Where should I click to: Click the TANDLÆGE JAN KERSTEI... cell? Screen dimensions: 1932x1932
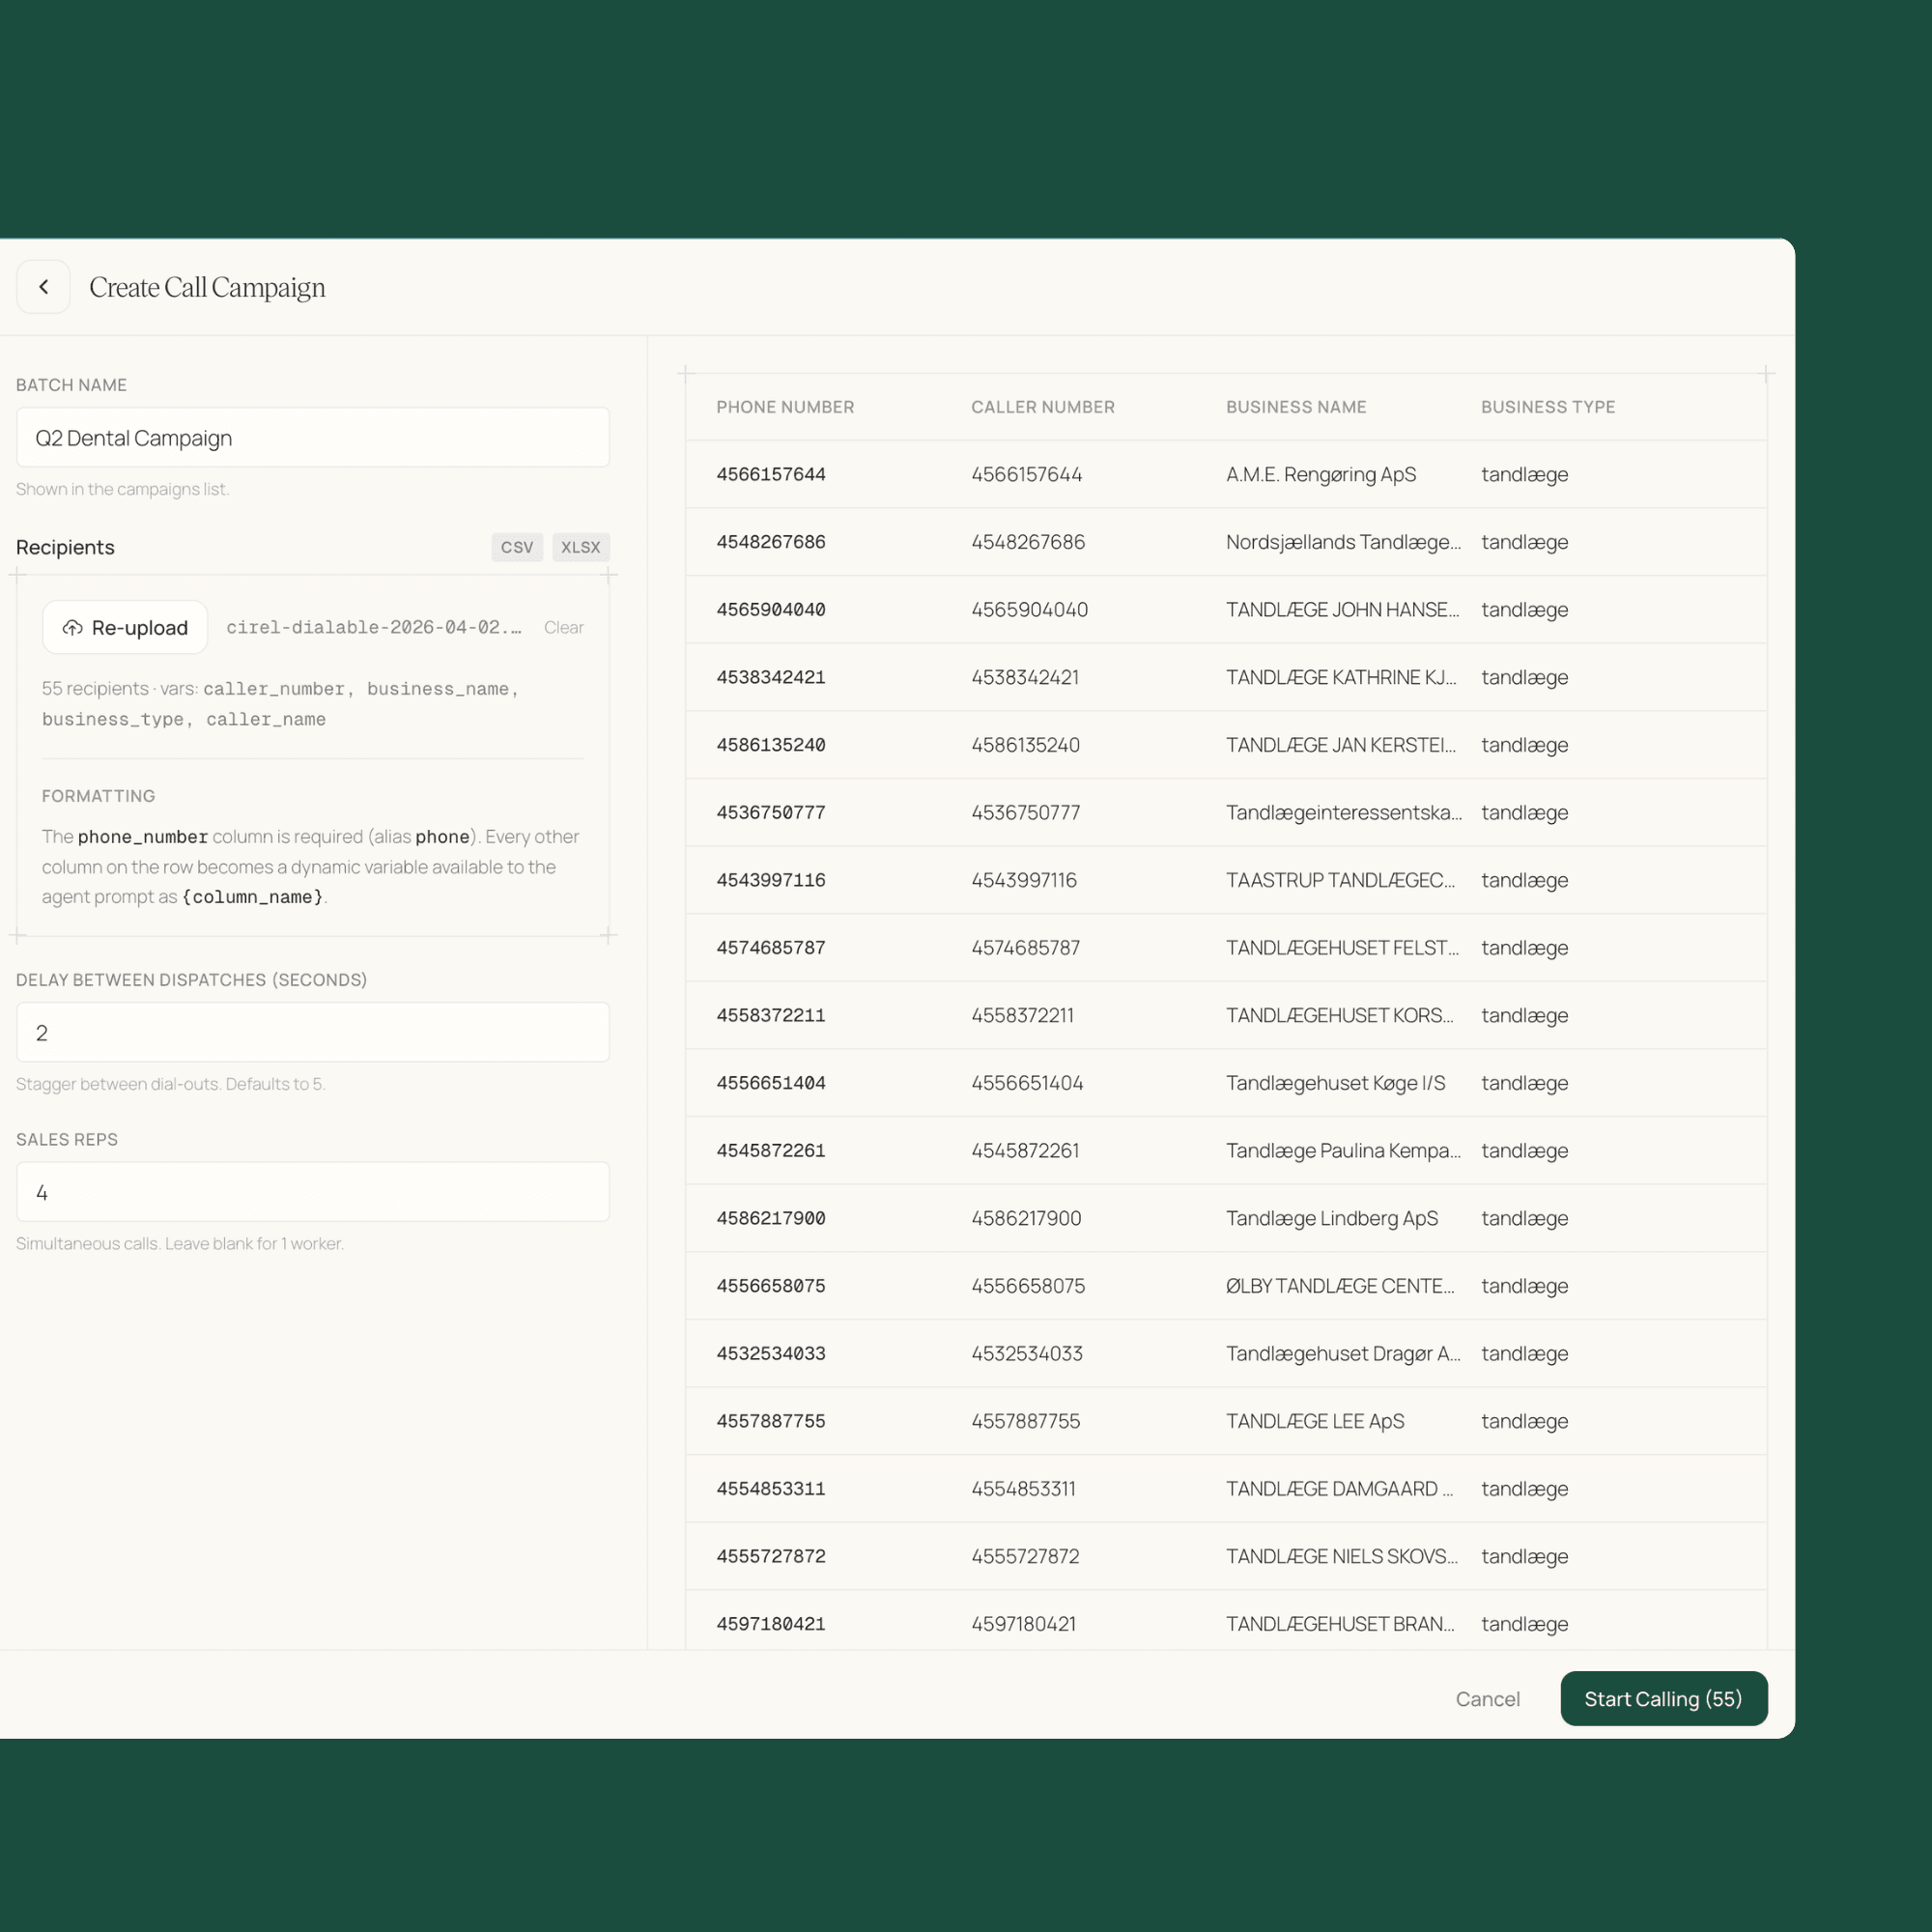[x=1341, y=745]
